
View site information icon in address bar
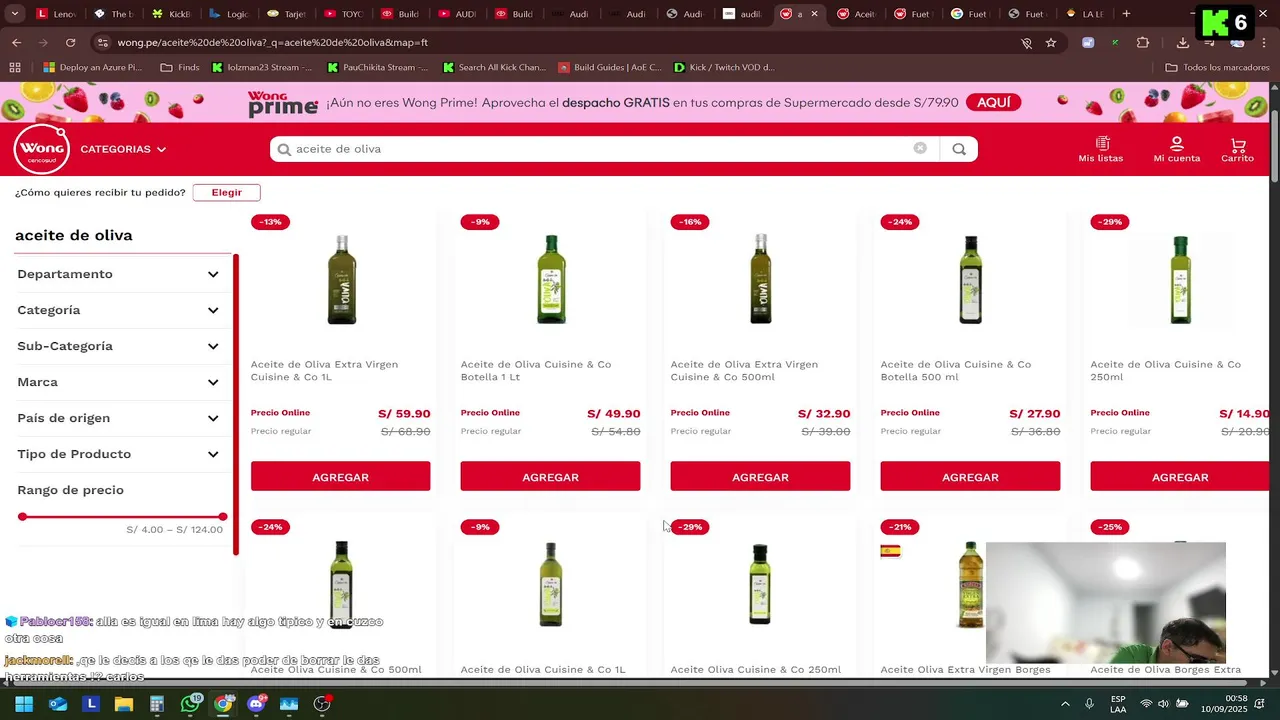coord(101,43)
